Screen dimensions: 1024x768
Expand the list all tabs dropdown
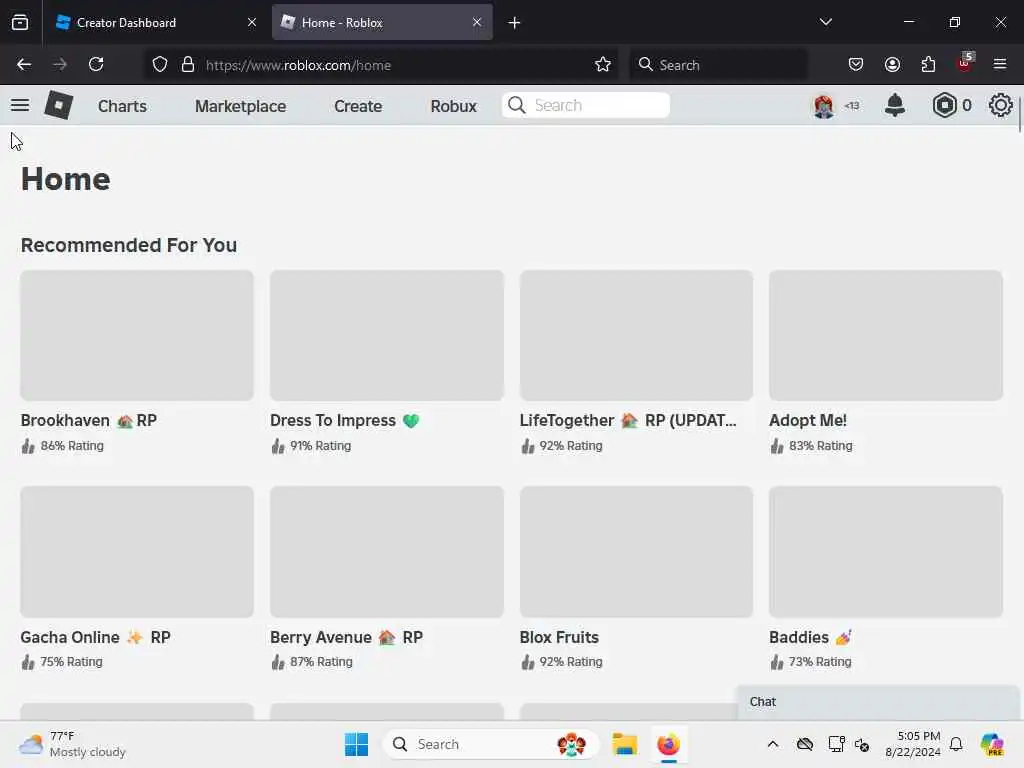click(825, 22)
